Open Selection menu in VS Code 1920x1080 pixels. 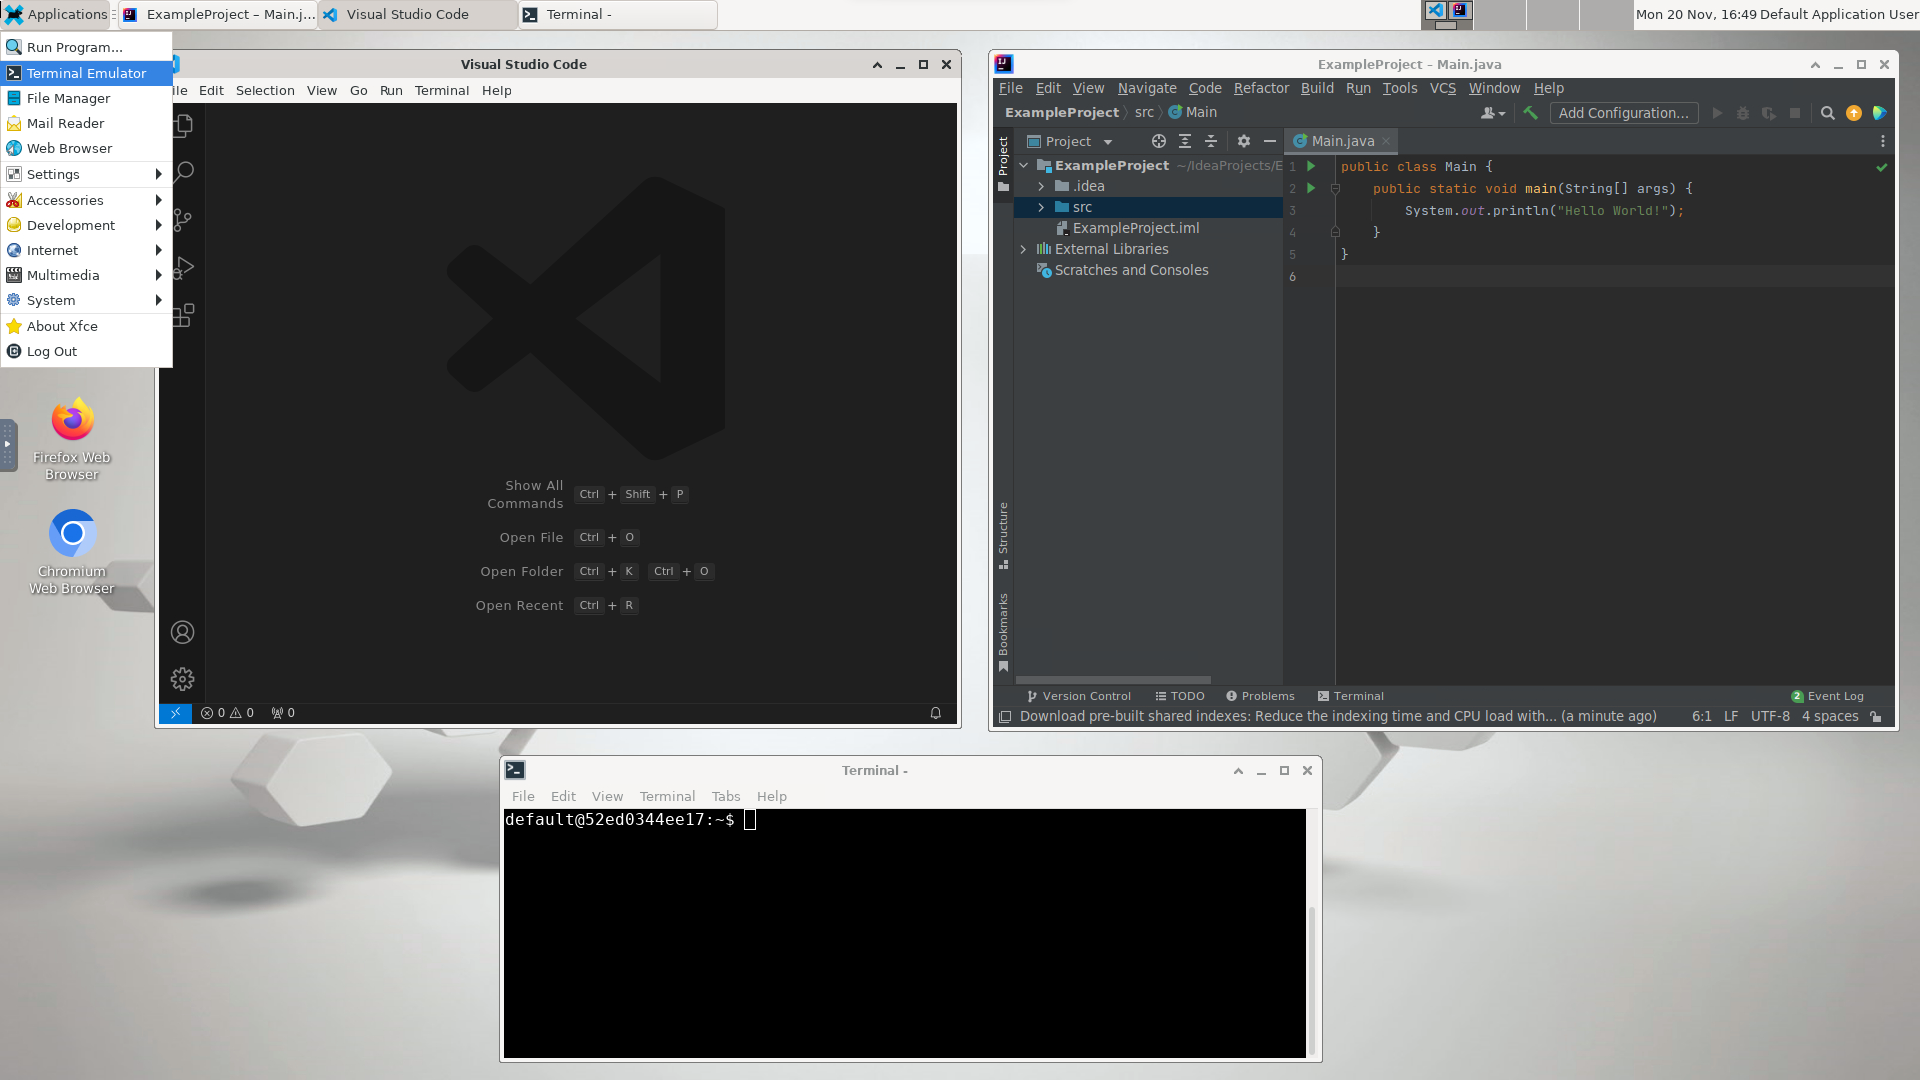tap(265, 90)
